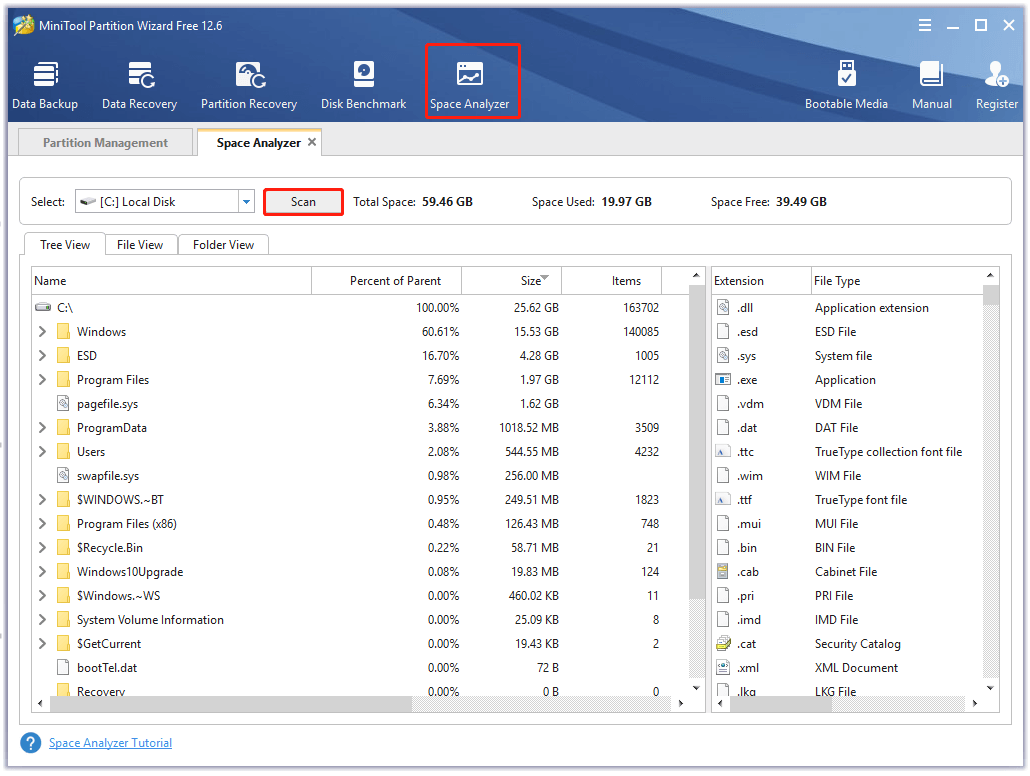Open Partition Recovery from the toolbar
The height and width of the screenshot is (776, 1030).
[248, 85]
